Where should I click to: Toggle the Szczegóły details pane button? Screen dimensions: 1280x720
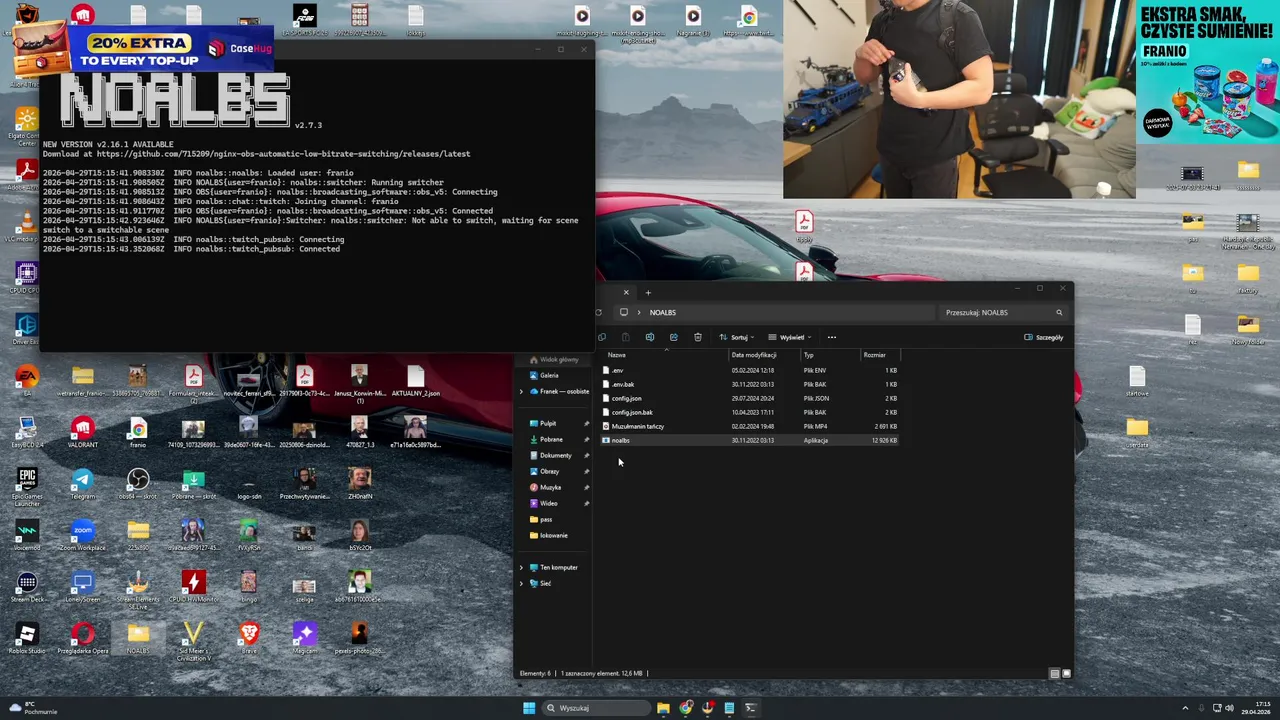(1043, 337)
